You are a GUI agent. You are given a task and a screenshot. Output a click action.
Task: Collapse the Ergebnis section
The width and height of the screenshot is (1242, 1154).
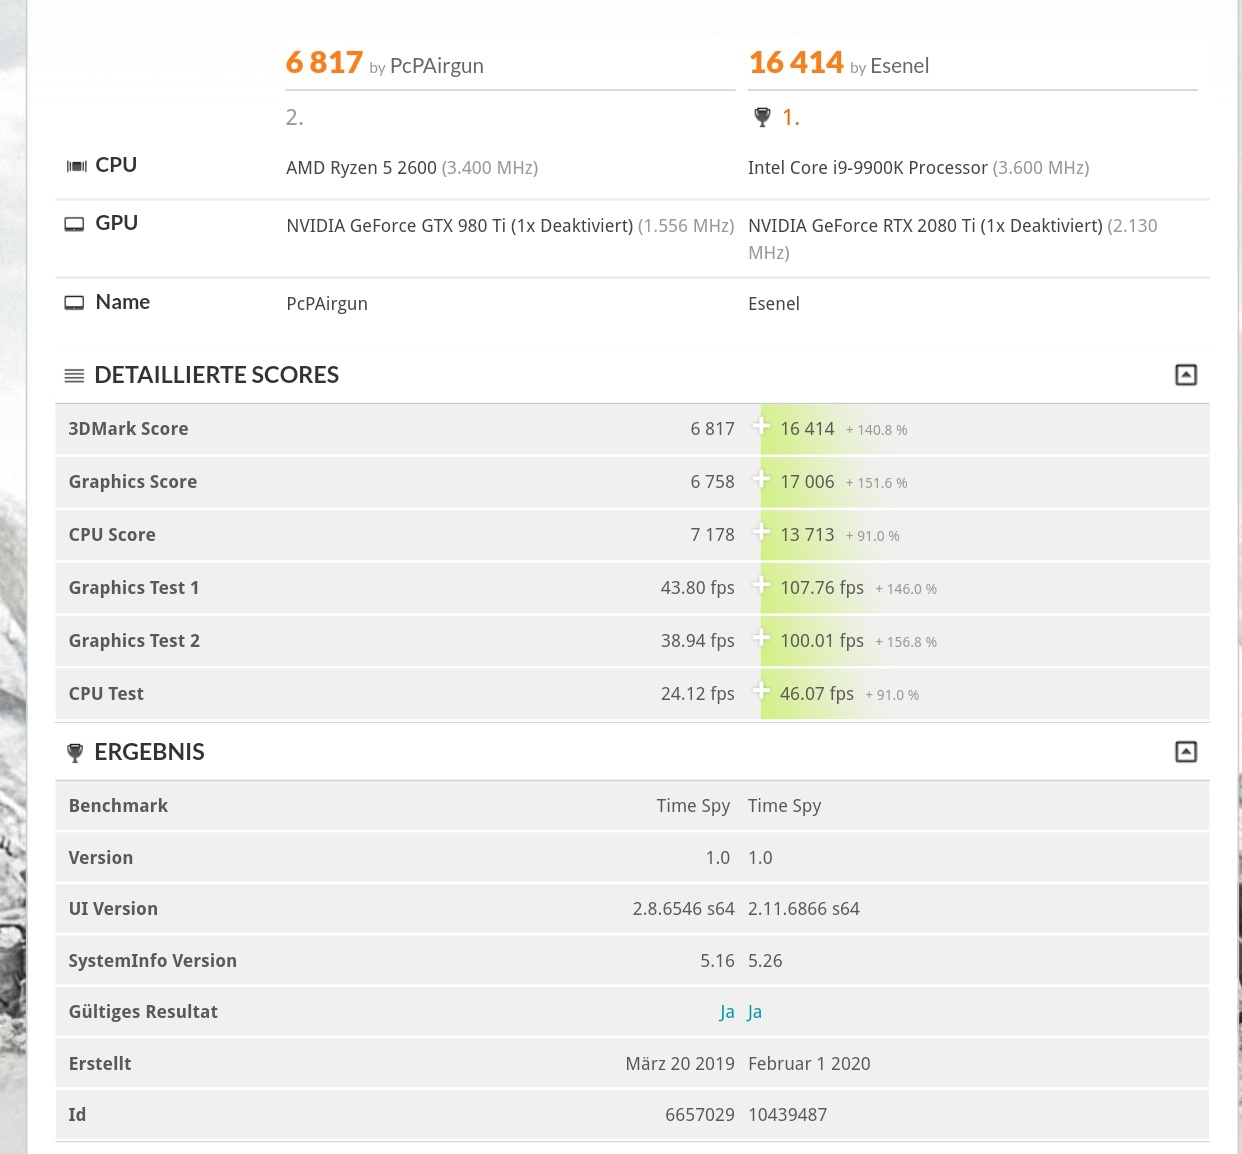coord(1186,752)
